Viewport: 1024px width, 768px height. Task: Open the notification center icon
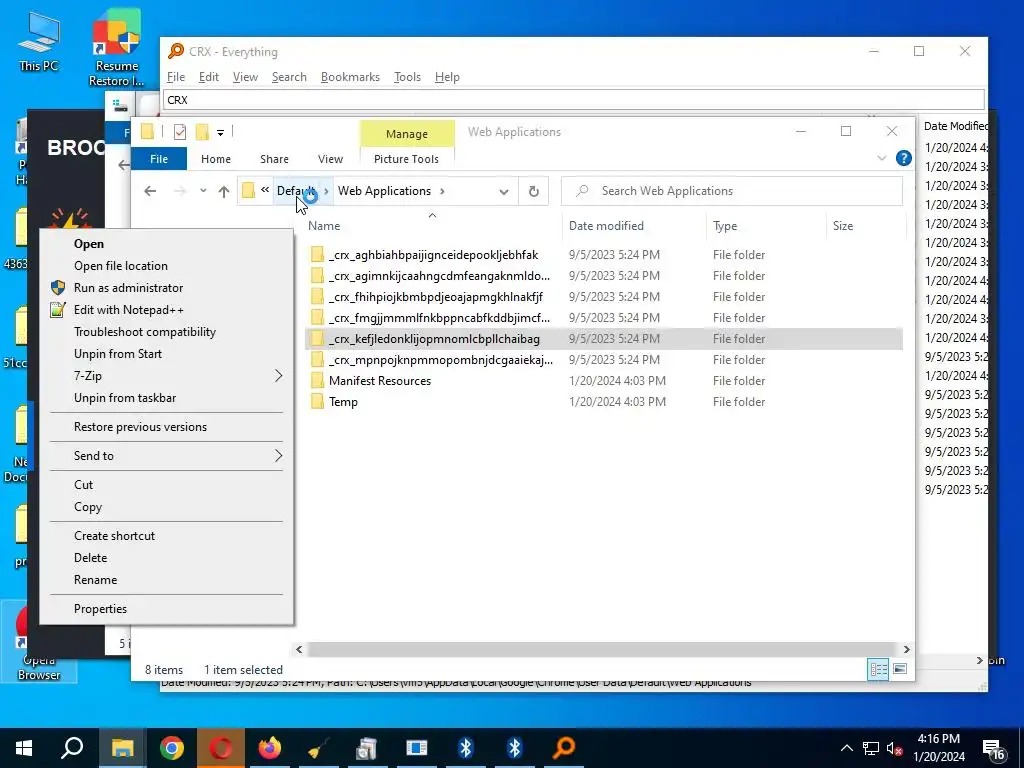click(993, 749)
